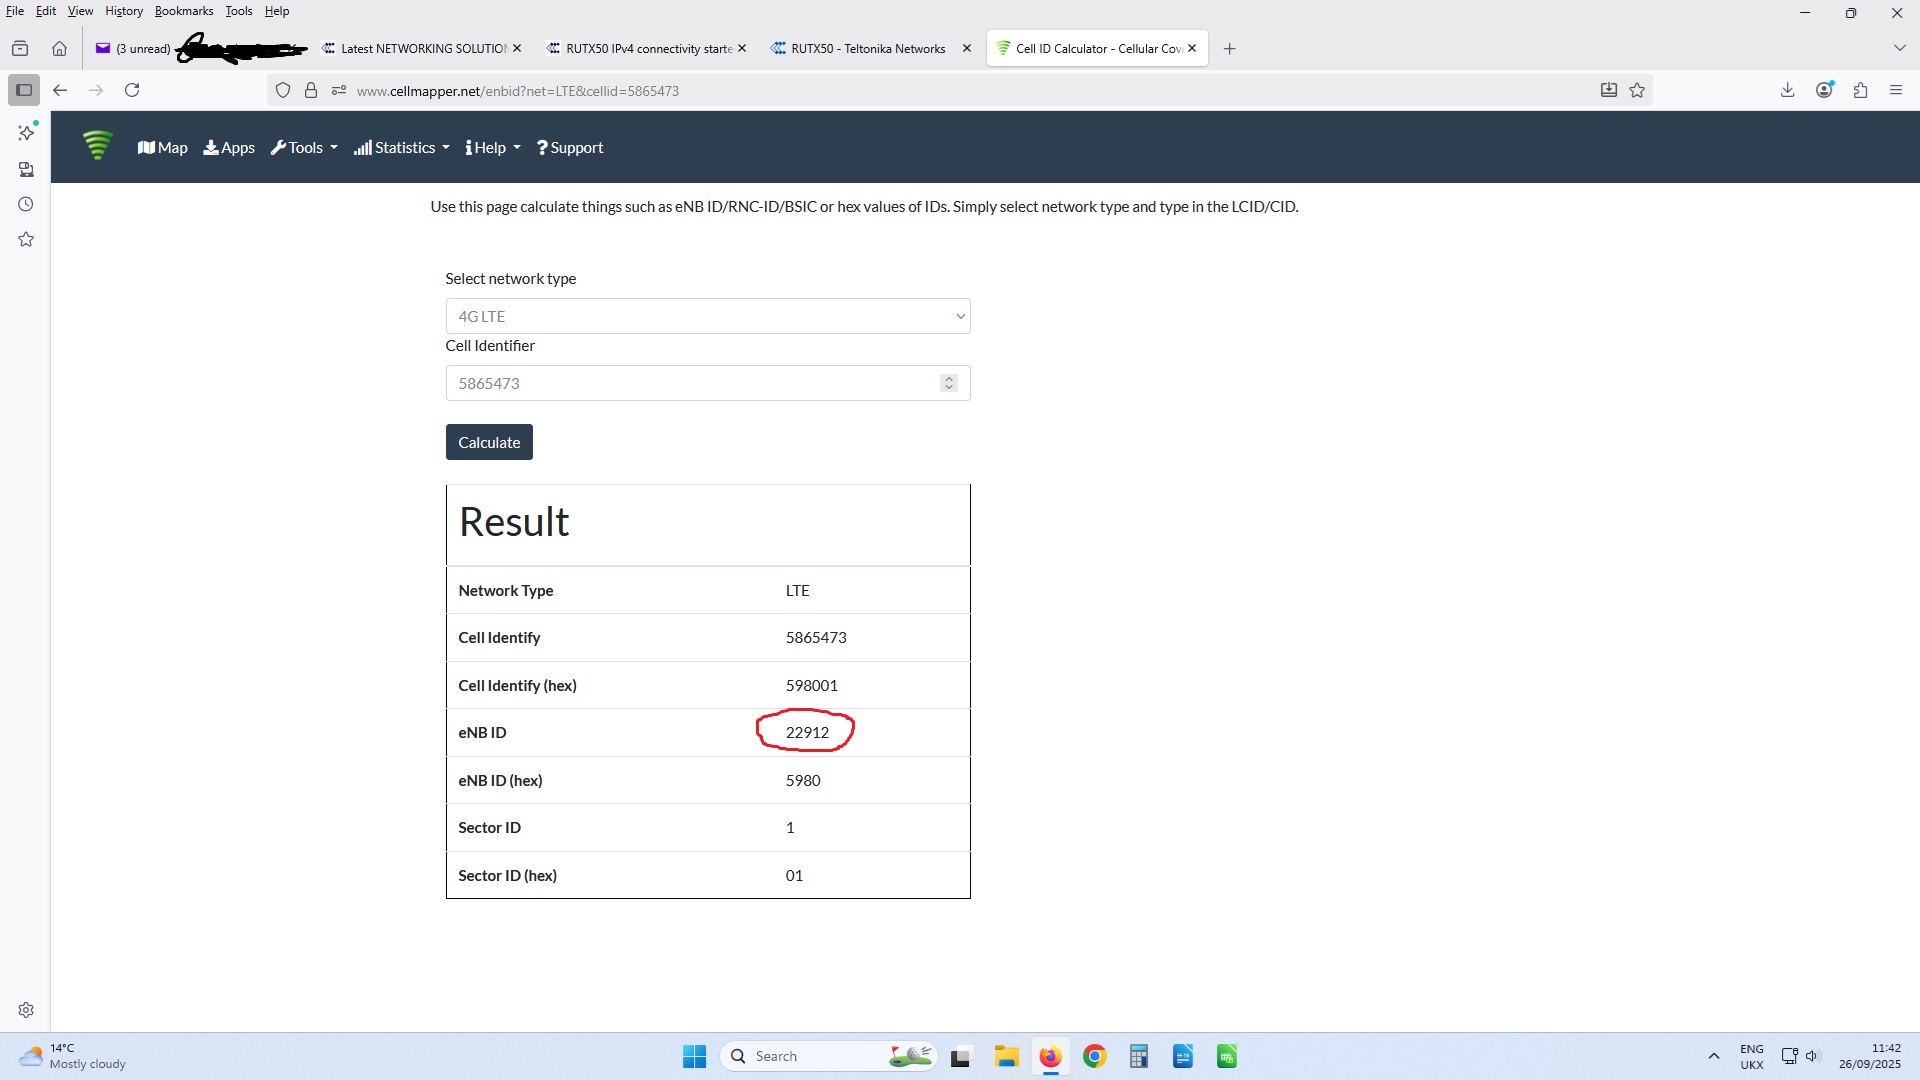
Task: Increment the Cell Identifier spinner
Action: pyautogui.click(x=948, y=378)
